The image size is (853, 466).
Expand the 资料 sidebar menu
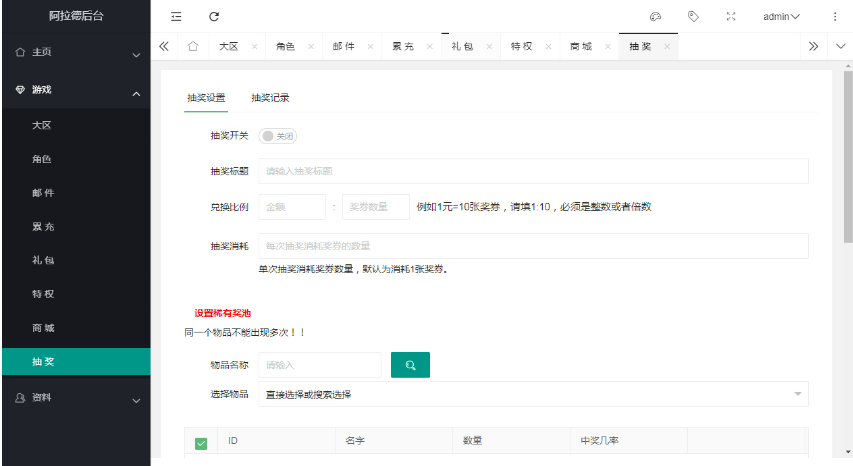click(76, 397)
